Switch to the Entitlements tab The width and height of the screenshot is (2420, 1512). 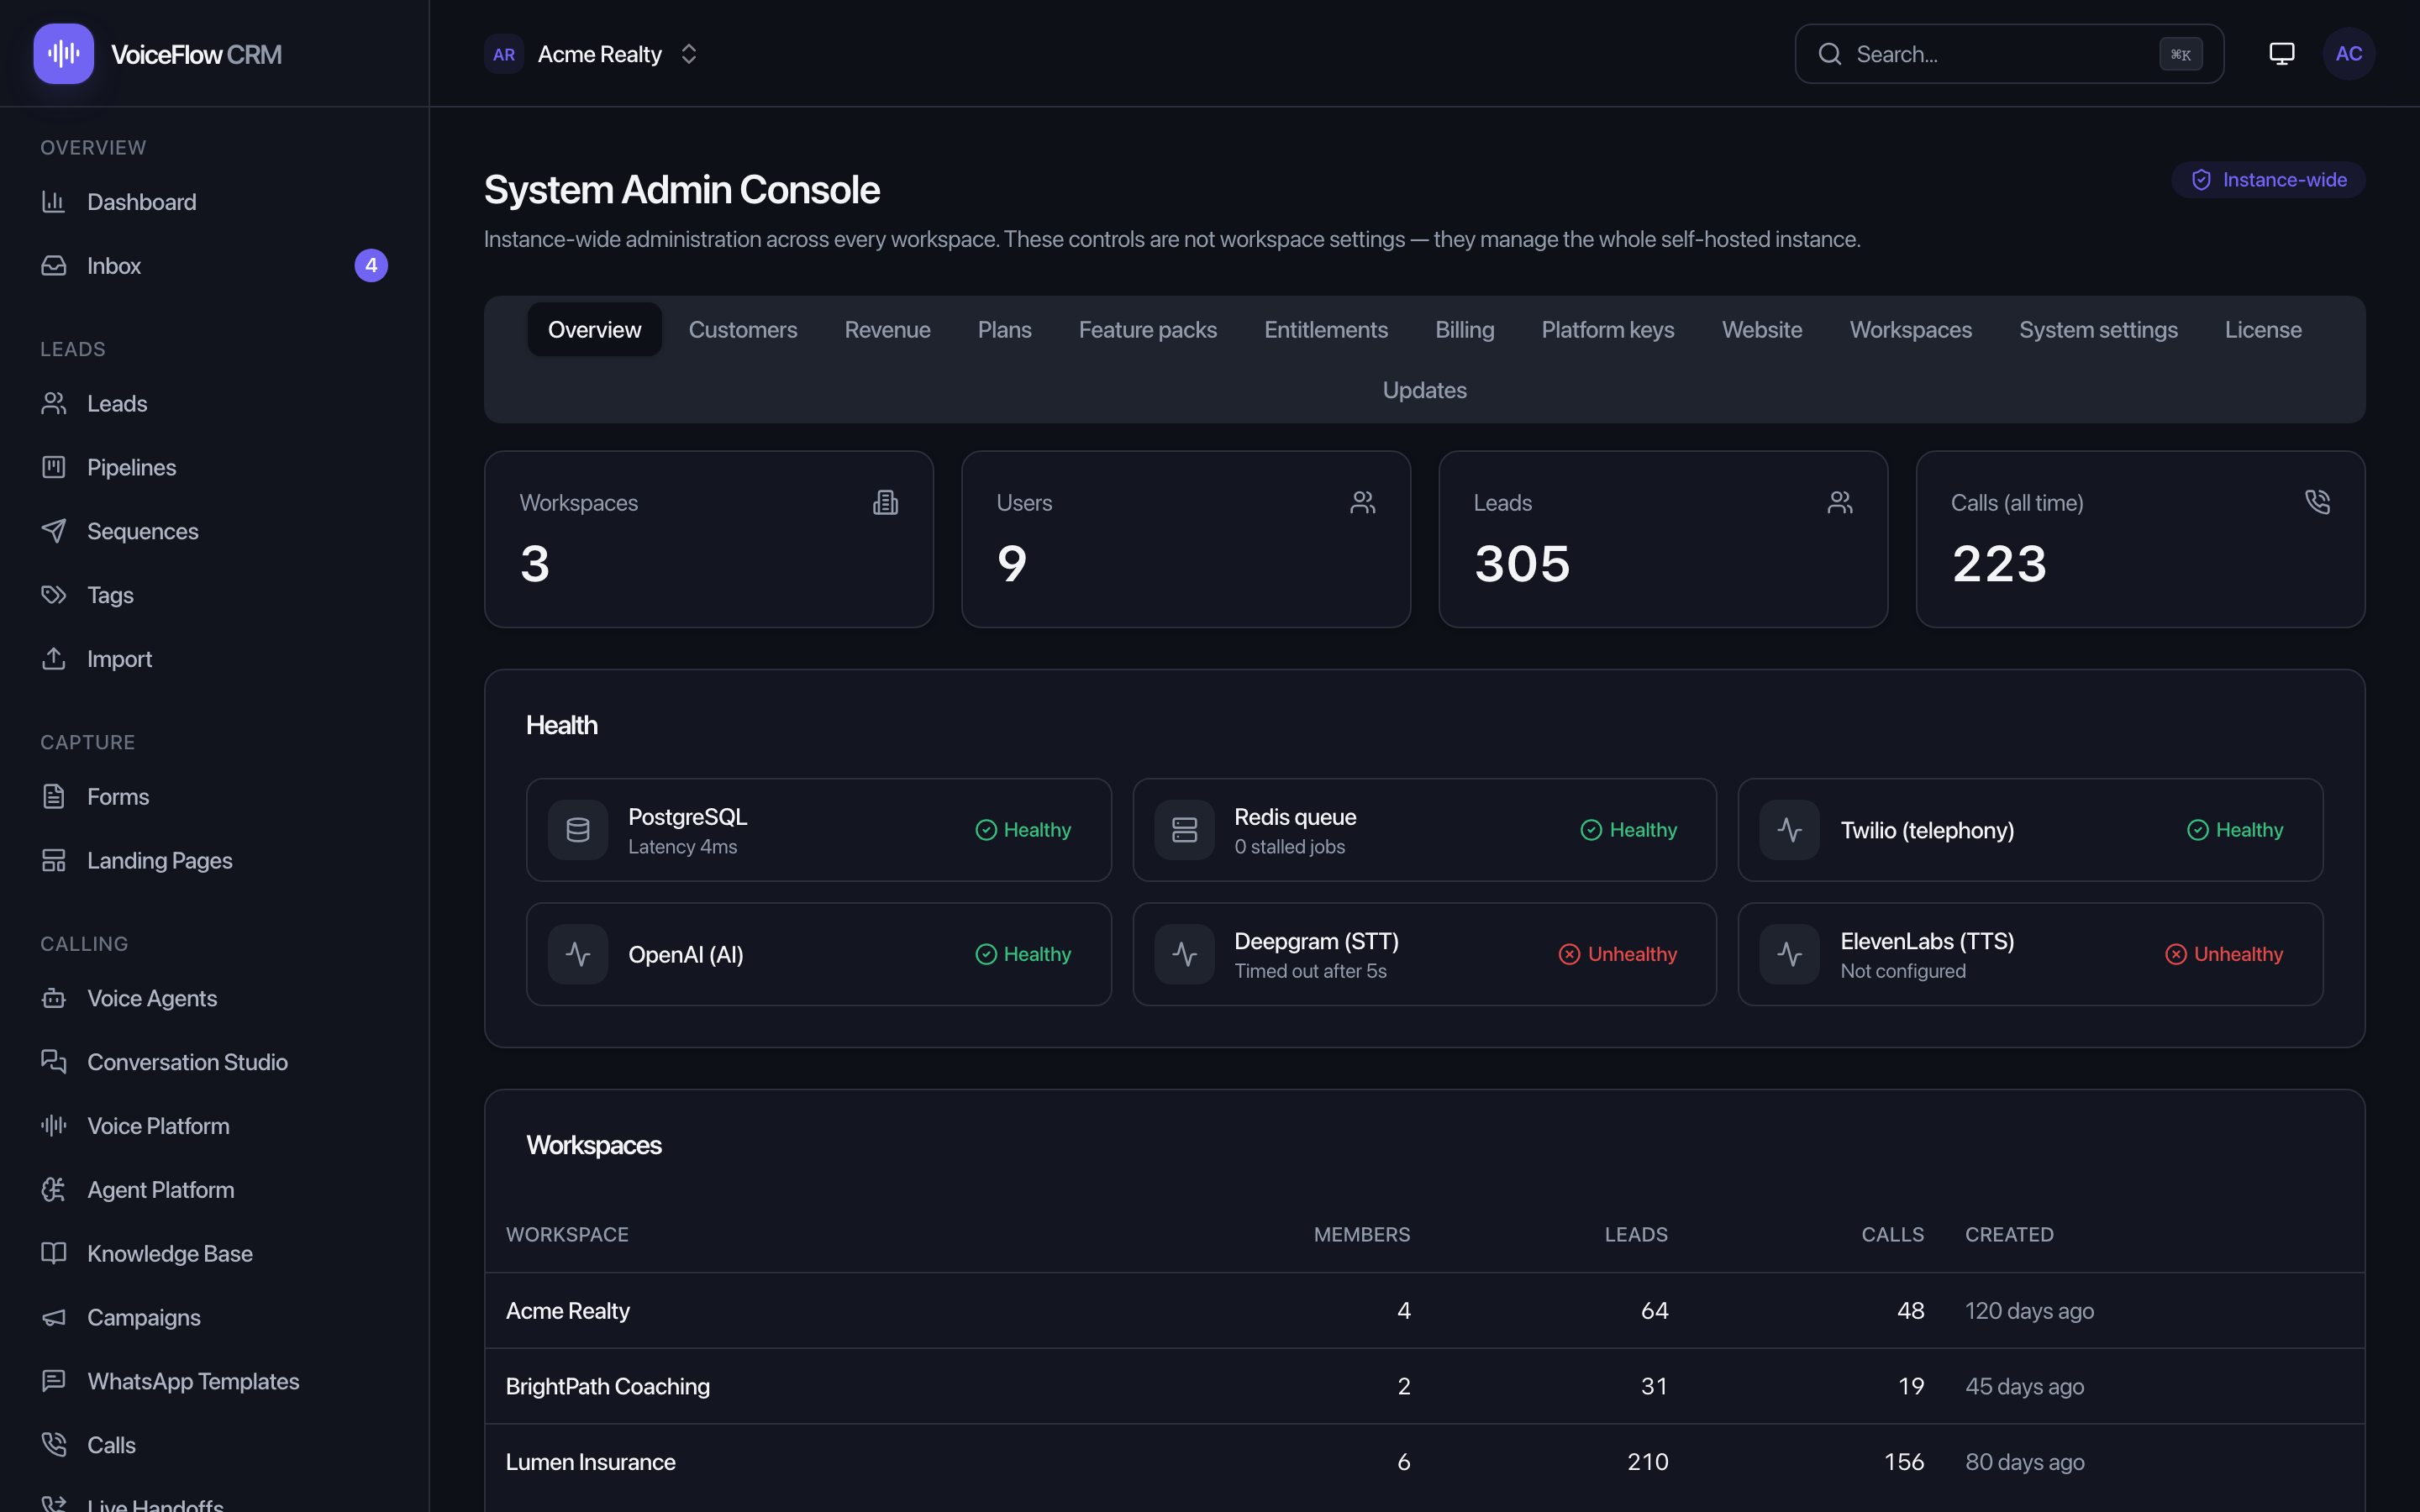1326,330
